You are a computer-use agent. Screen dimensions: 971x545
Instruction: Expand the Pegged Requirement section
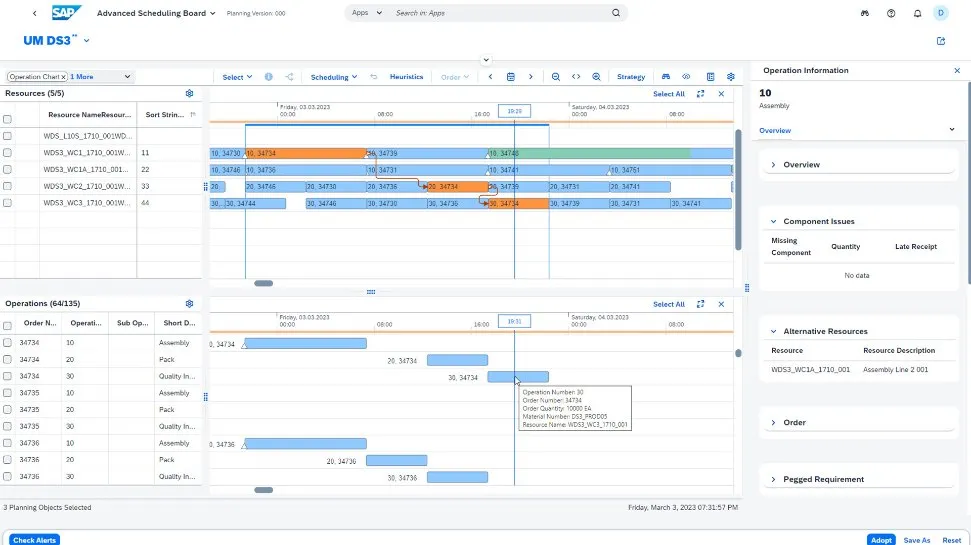coord(773,480)
